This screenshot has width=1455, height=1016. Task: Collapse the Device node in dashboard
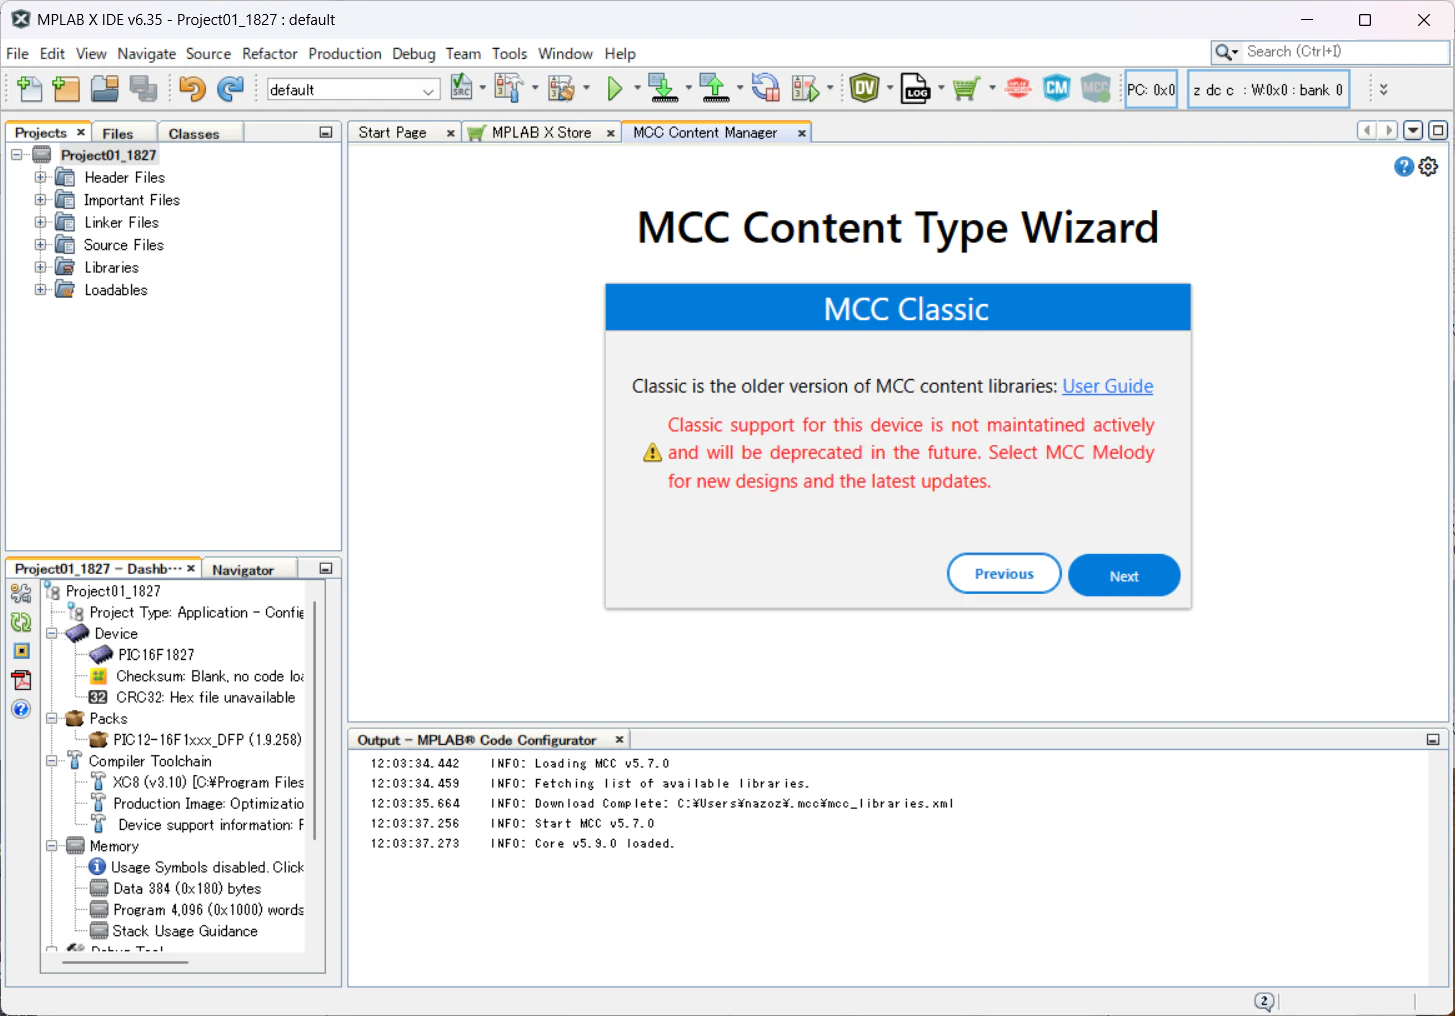(51, 633)
